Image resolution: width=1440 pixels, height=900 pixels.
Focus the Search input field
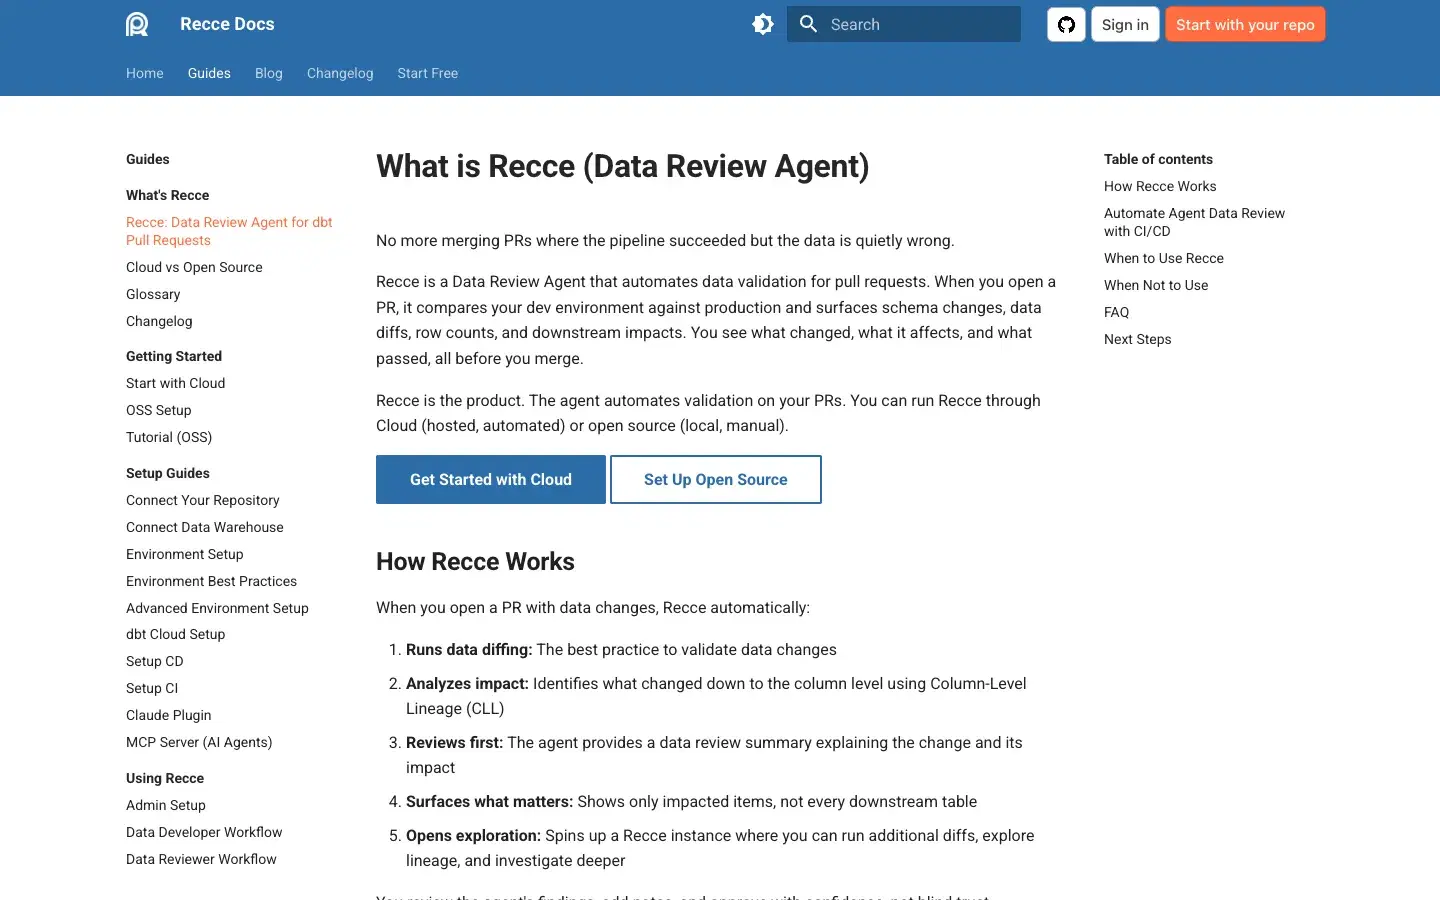pyautogui.click(x=904, y=24)
